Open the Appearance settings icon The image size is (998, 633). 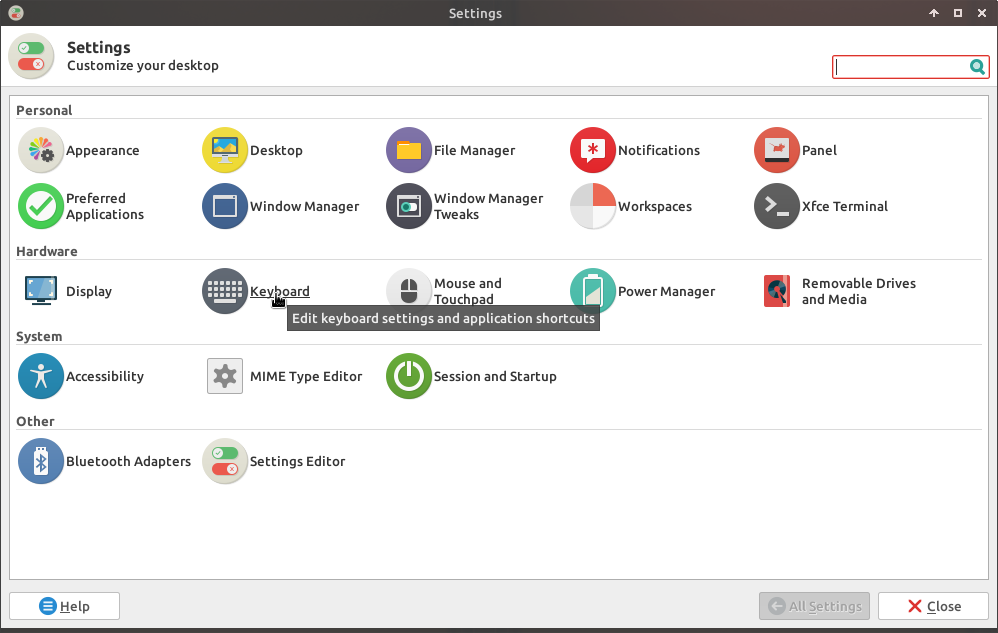[x=41, y=150]
